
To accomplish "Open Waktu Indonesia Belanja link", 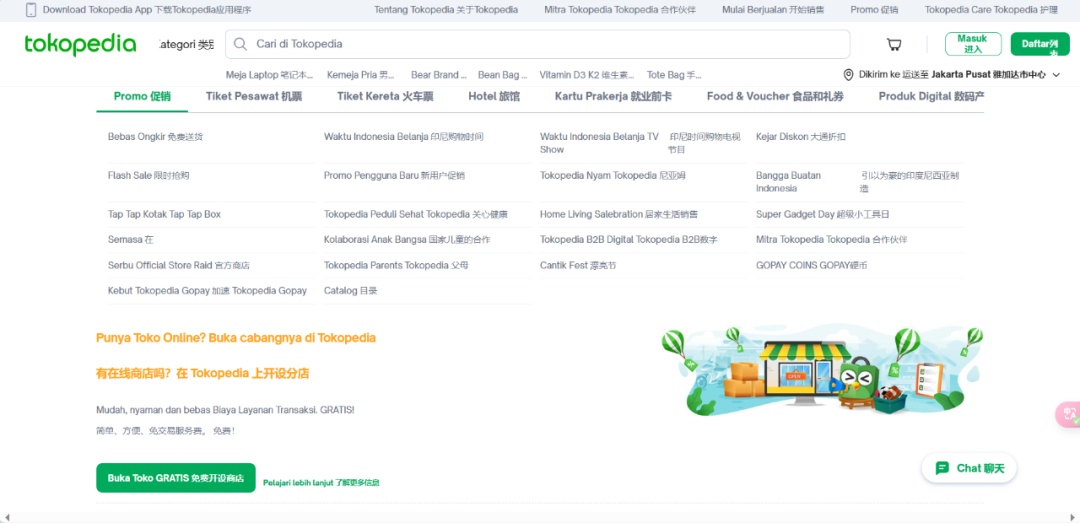I will coord(404,136).
